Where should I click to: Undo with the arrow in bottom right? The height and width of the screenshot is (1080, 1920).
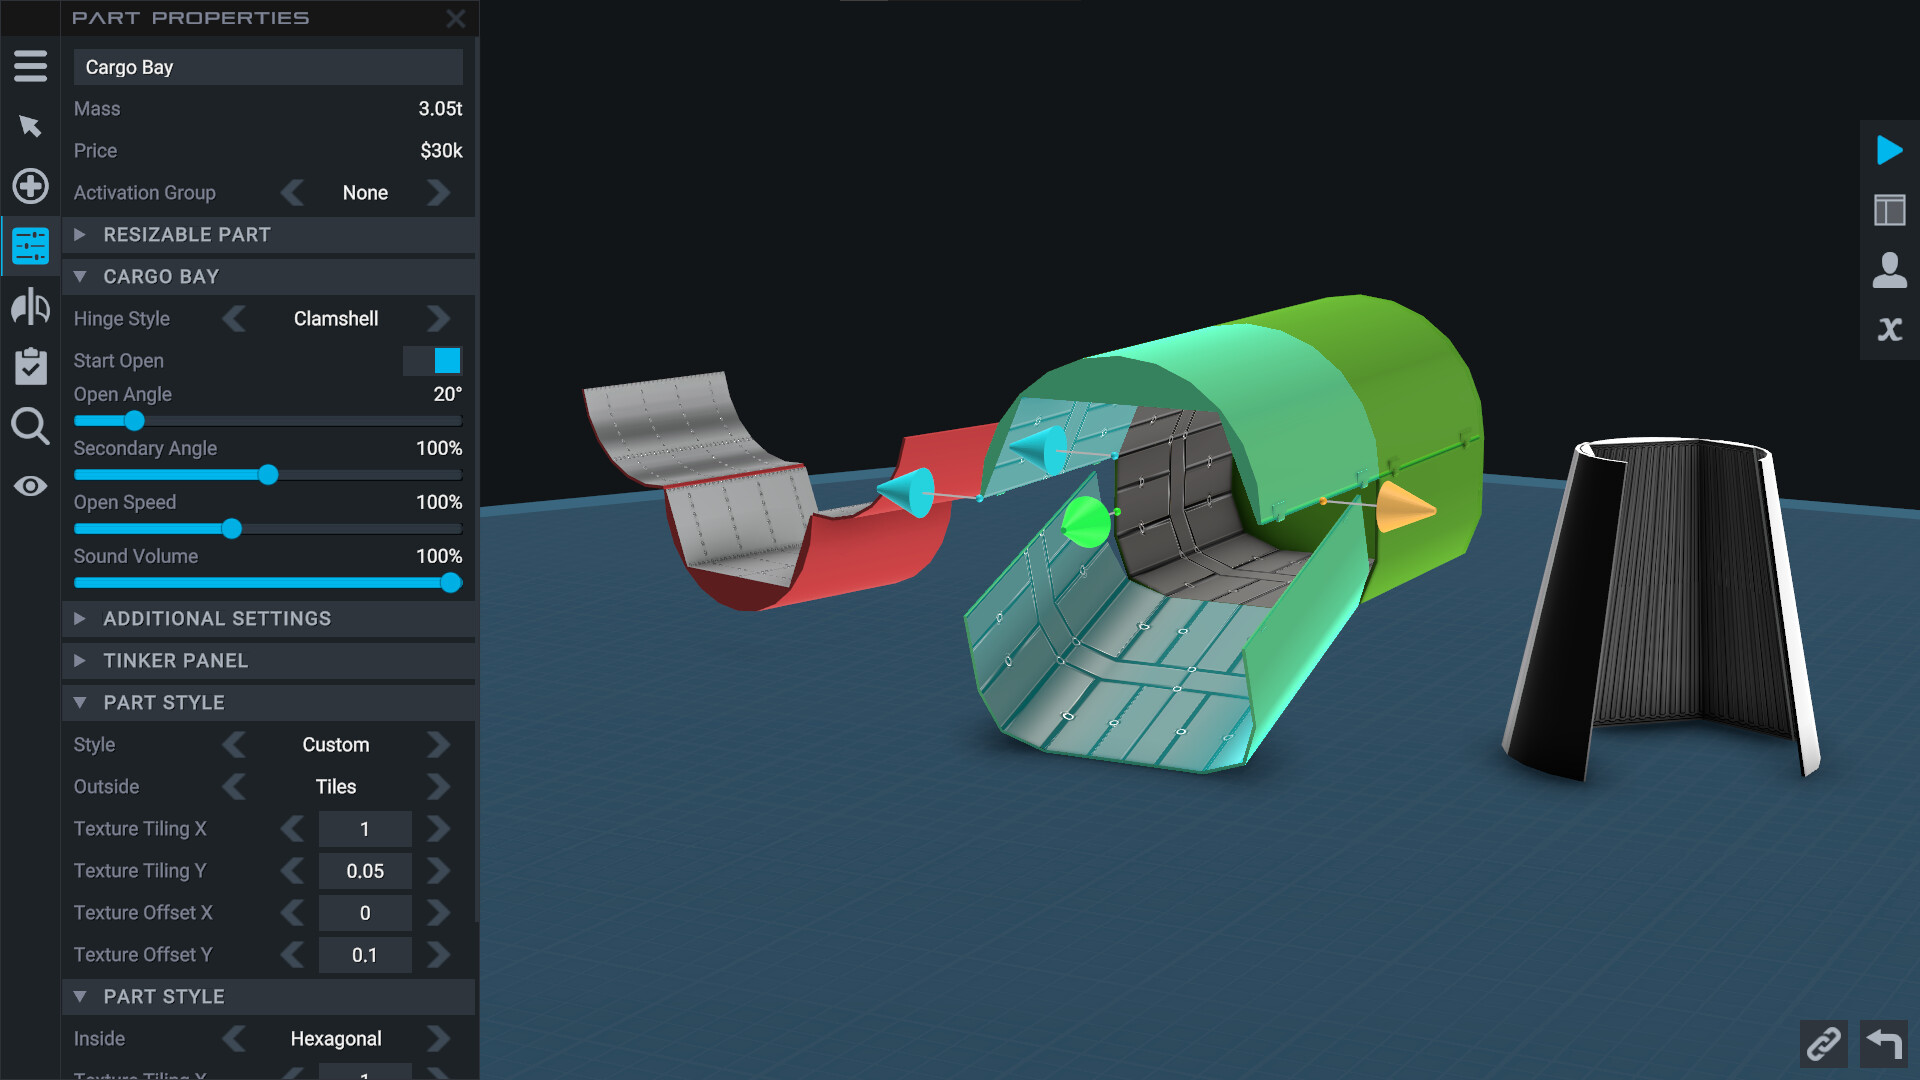coord(1883,1044)
